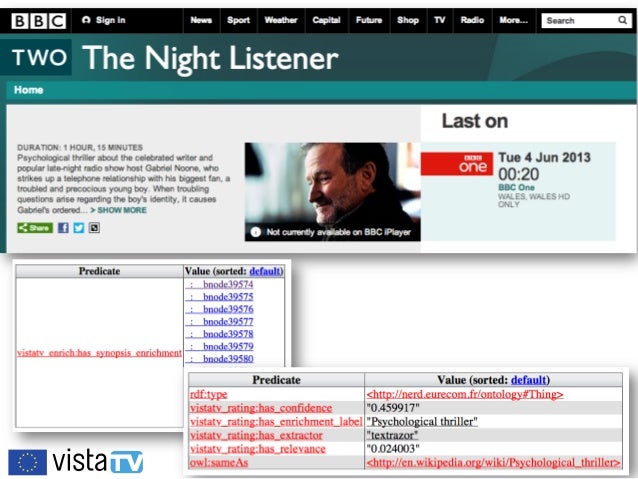Click the vista TV logo

[x=98, y=462]
